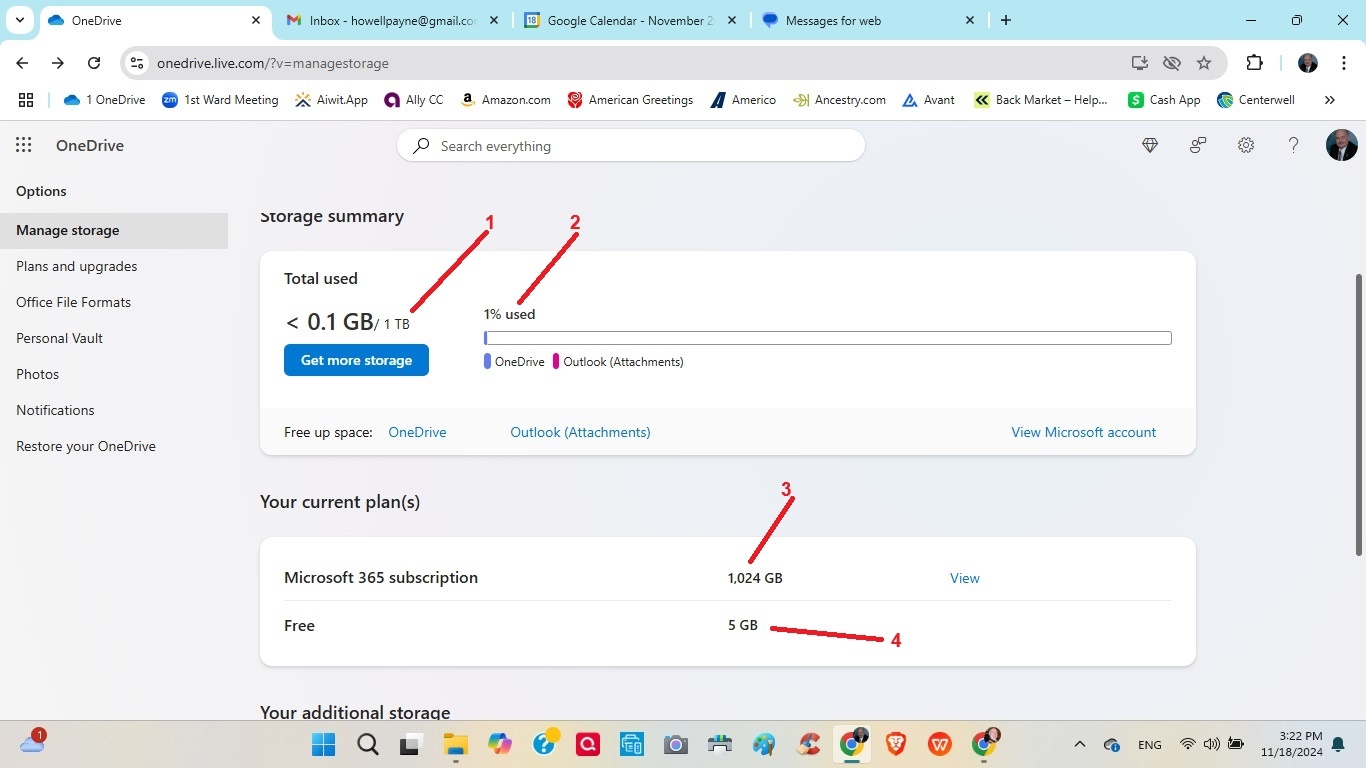This screenshot has width=1366, height=768.
Task: Switch to the Gmail Inbox tab
Action: point(391,20)
